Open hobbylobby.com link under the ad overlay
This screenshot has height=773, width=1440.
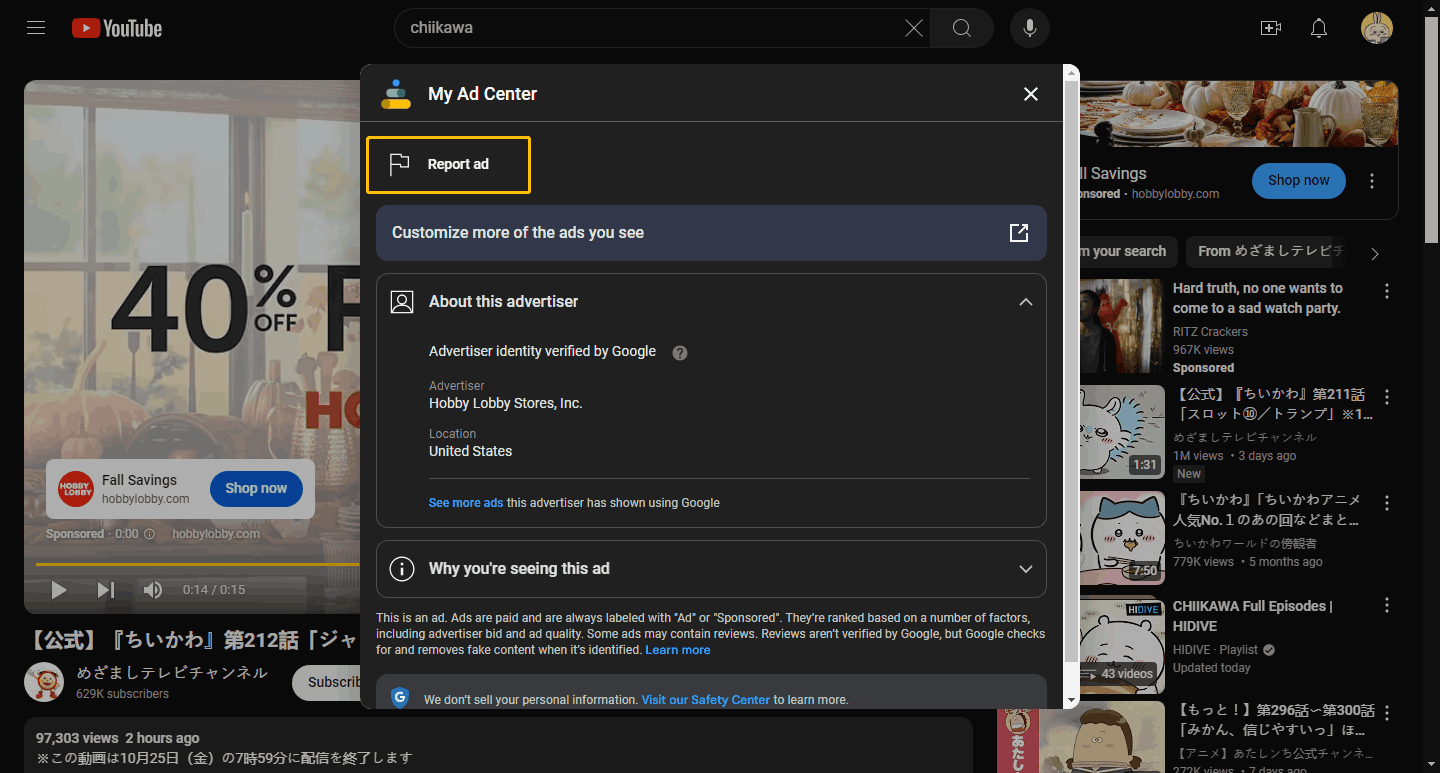tap(216, 534)
